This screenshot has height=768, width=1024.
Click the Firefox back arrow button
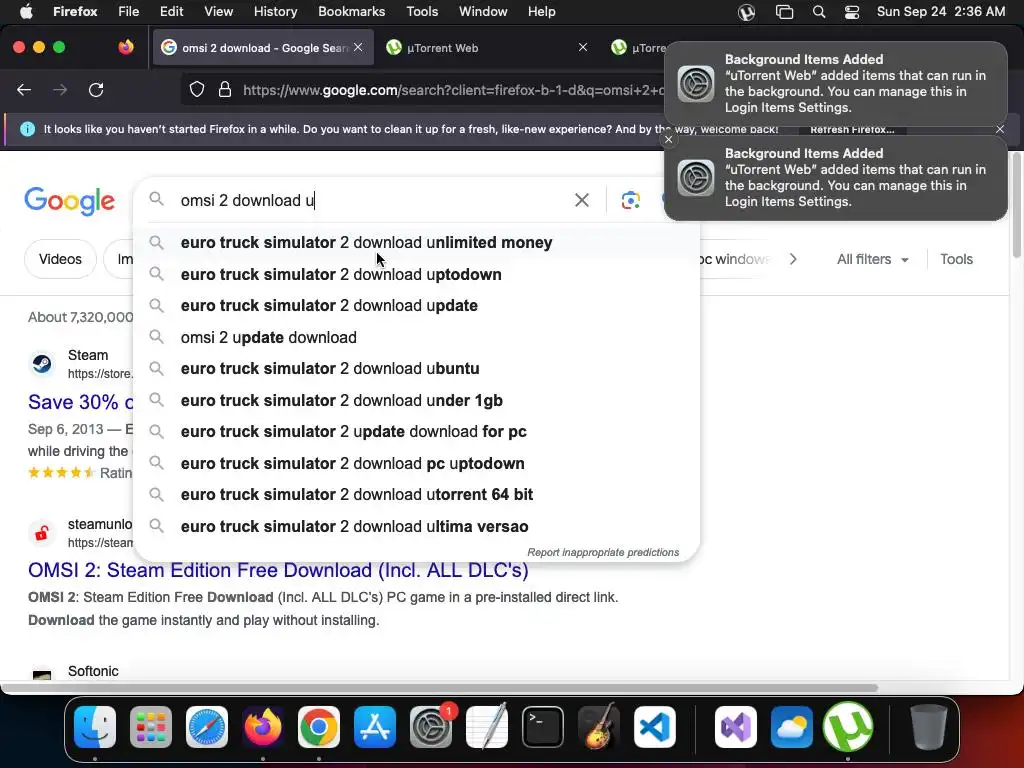(x=24, y=90)
